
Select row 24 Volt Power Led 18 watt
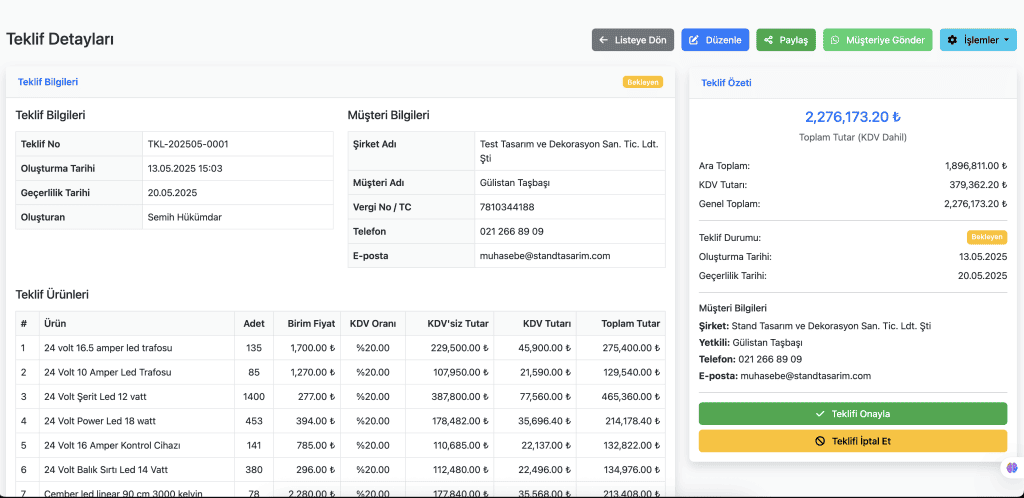(x=340, y=421)
